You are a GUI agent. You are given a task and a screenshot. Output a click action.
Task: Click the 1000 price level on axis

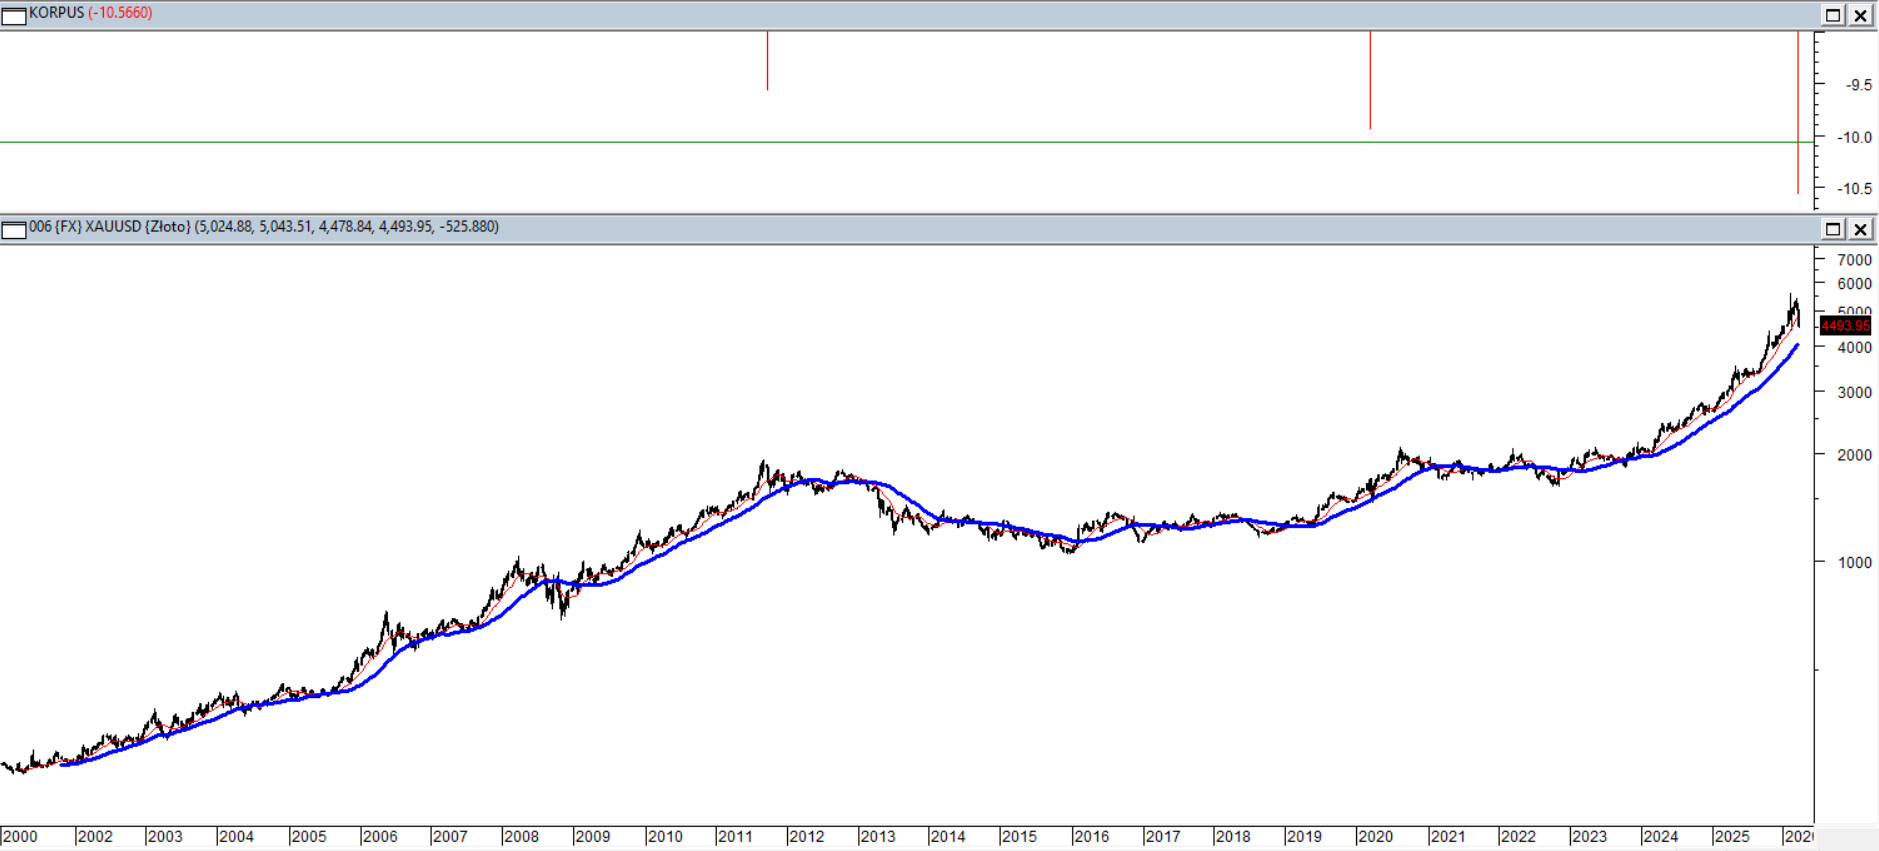coord(1854,563)
